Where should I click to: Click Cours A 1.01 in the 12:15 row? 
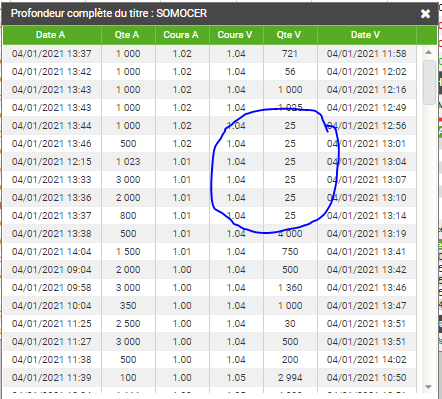coord(182,162)
